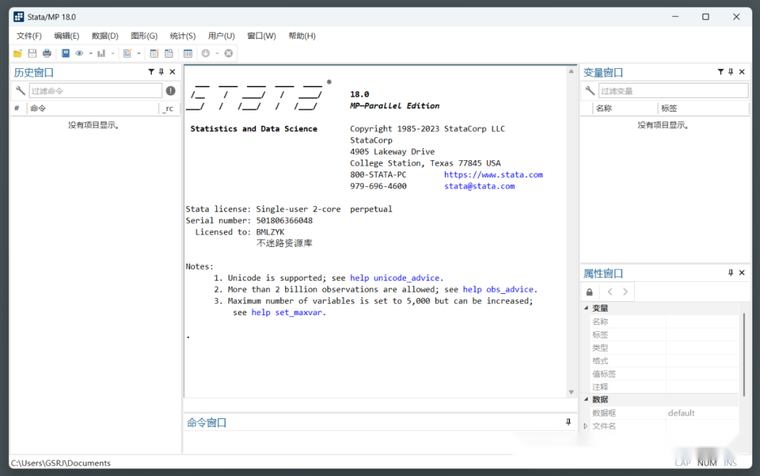This screenshot has height=476, width=760.
Task: Click wrench icon beside 过滤命令 field
Action: (20, 91)
